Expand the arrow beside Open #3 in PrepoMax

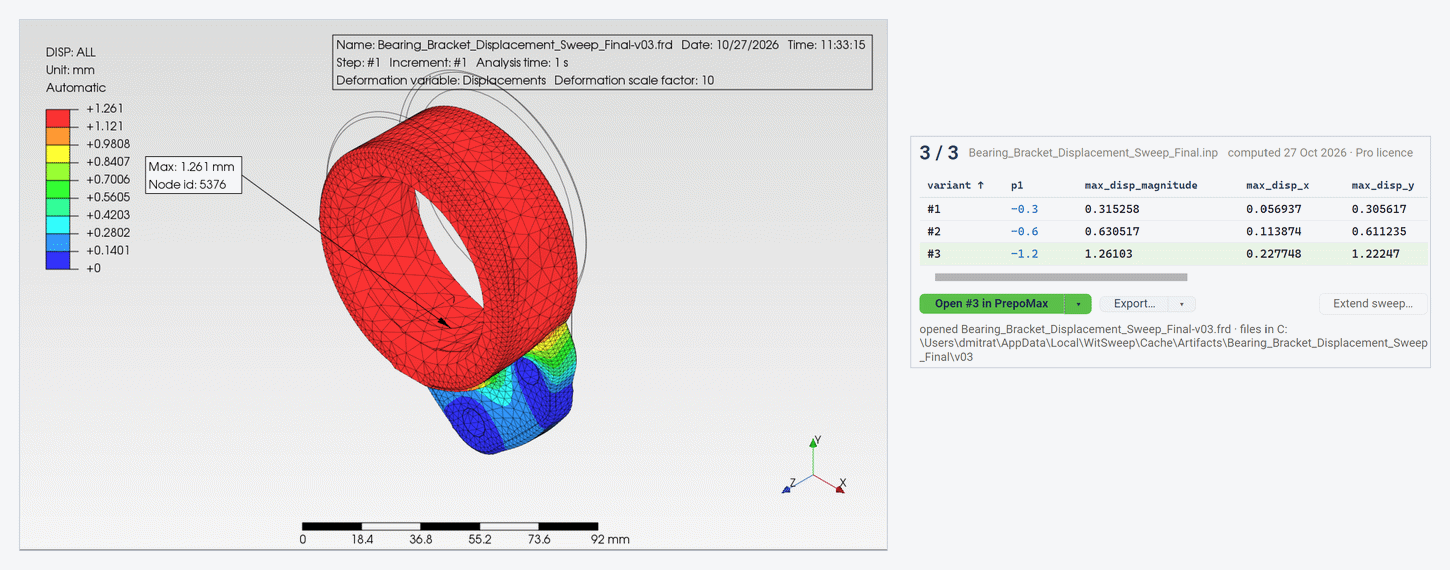(1078, 303)
